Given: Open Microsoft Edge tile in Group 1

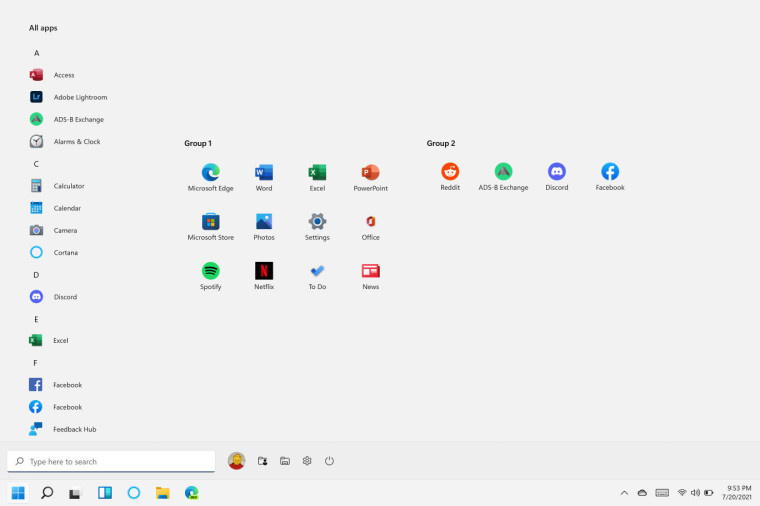Looking at the screenshot, I should (x=211, y=177).
